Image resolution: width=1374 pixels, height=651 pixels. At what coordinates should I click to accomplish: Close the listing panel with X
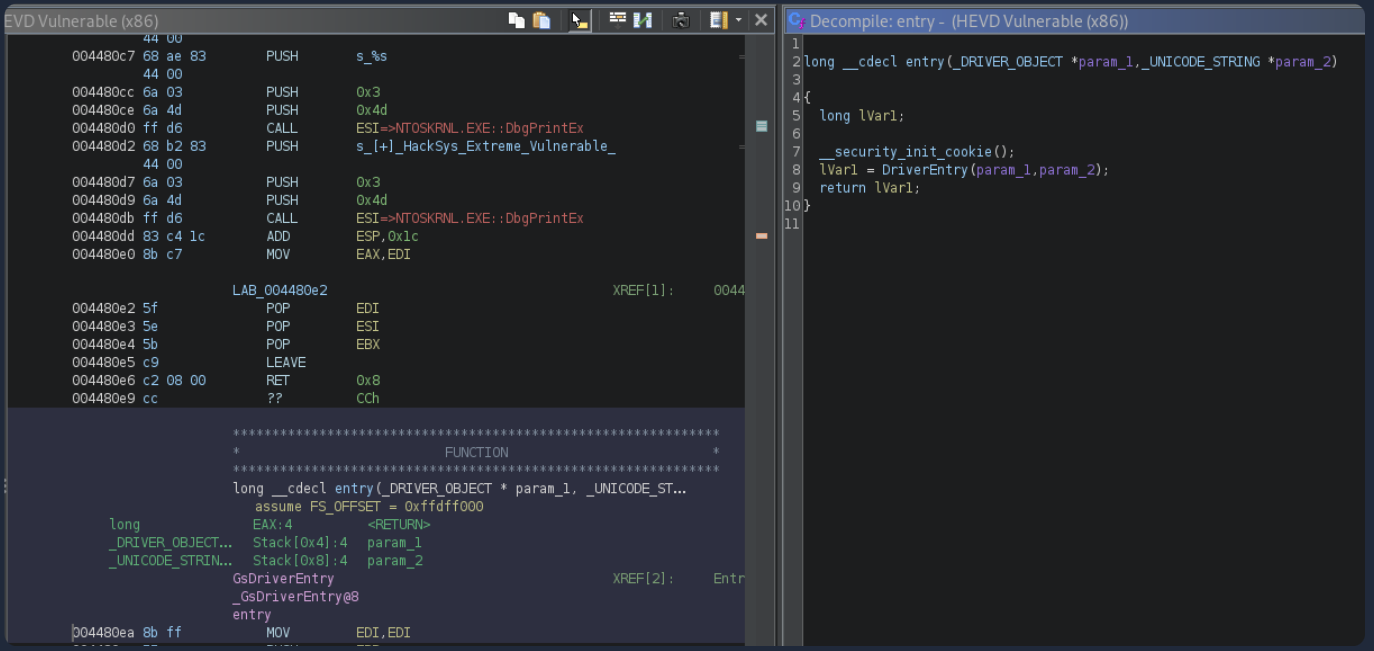[761, 20]
